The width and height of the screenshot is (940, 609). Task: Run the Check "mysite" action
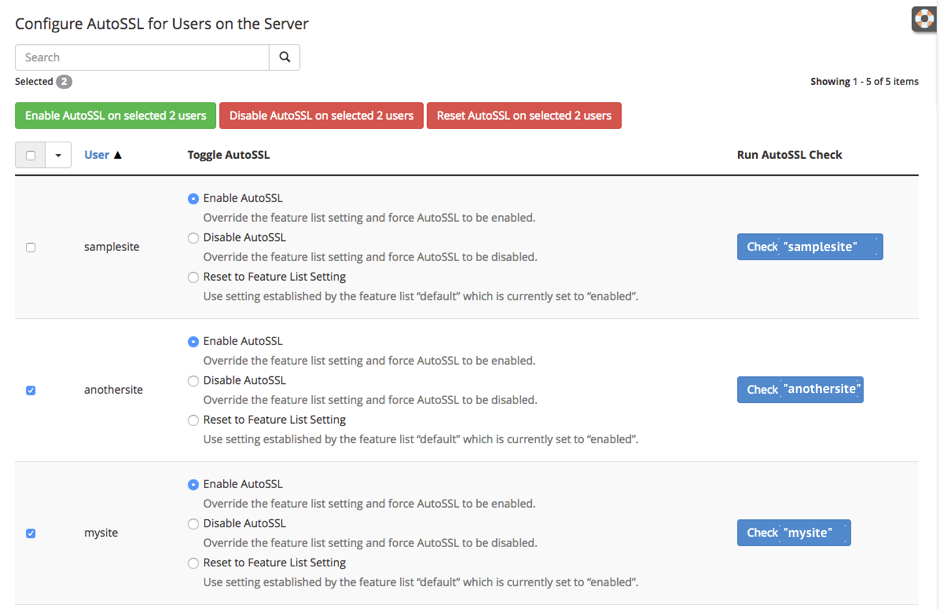(x=793, y=532)
